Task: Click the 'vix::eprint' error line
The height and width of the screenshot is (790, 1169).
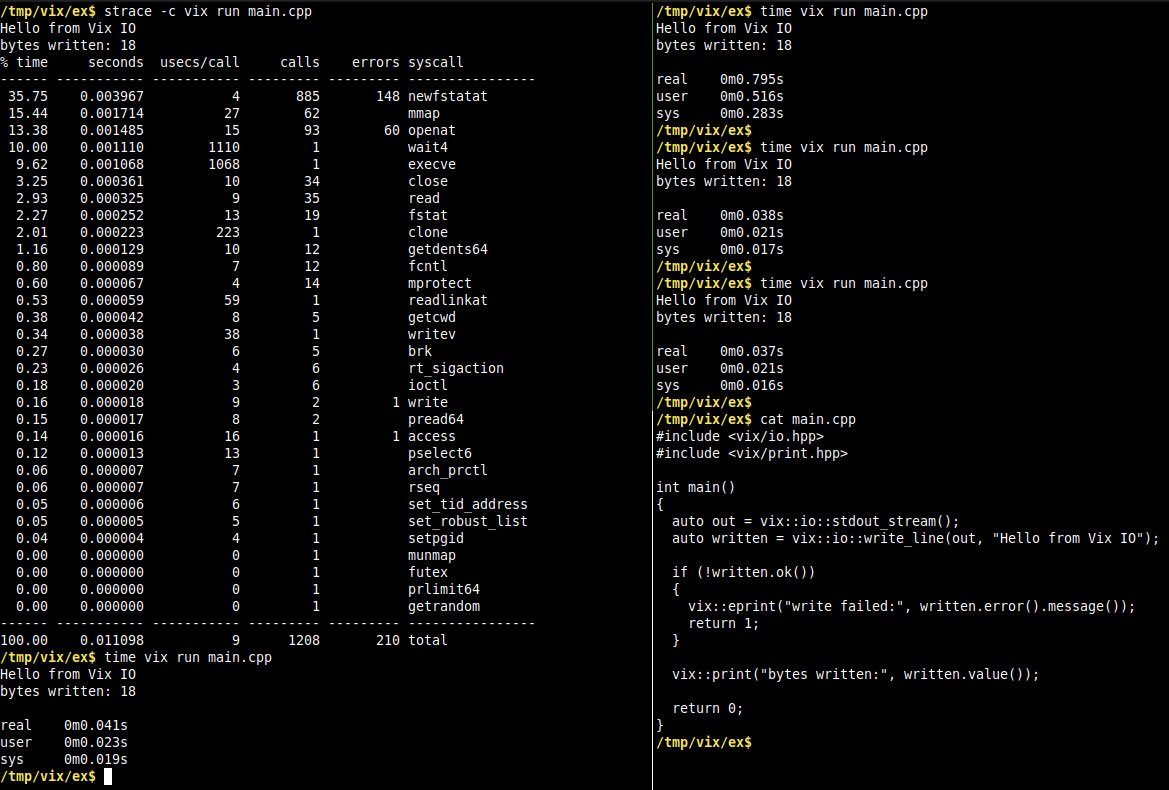Action: (911, 606)
